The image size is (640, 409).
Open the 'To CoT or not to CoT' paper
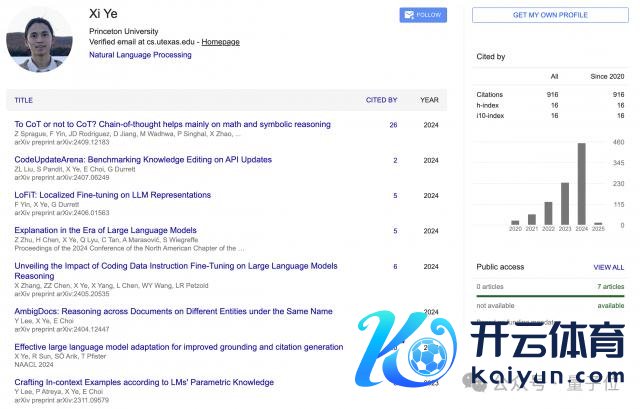pos(172,125)
